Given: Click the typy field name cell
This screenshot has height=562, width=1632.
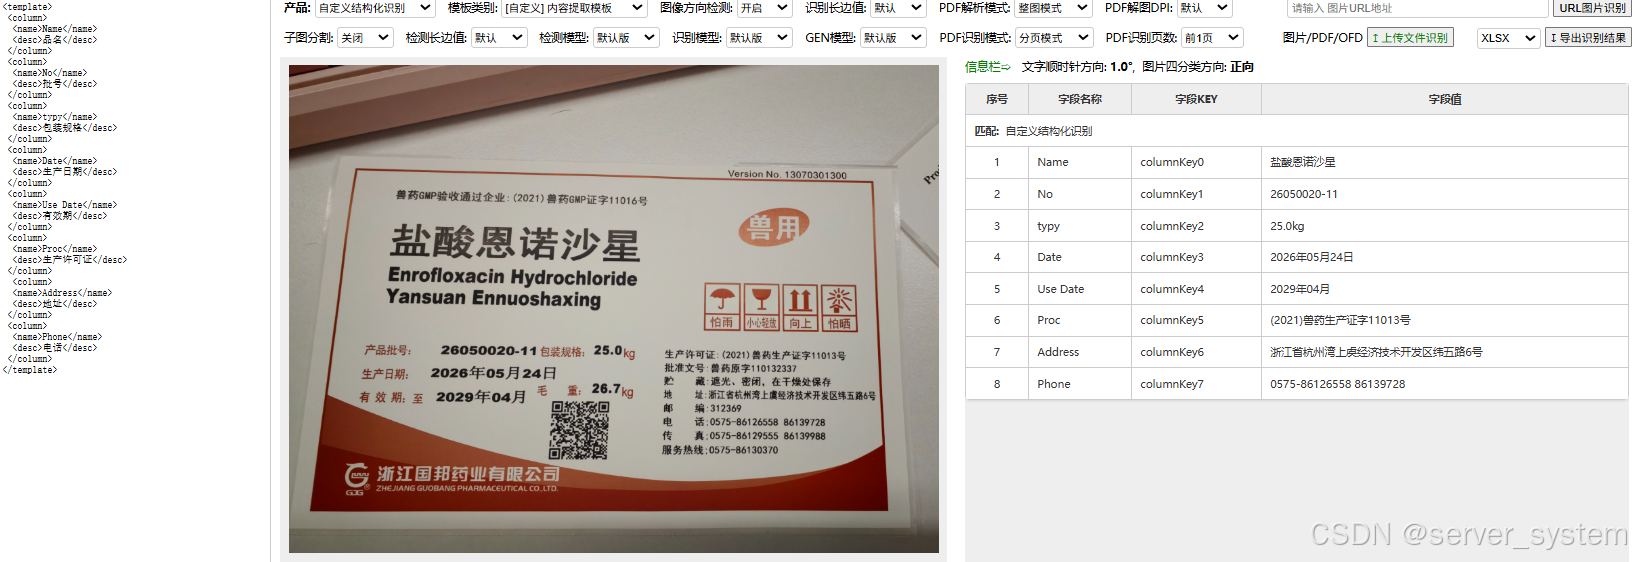Looking at the screenshot, I should point(1080,226).
